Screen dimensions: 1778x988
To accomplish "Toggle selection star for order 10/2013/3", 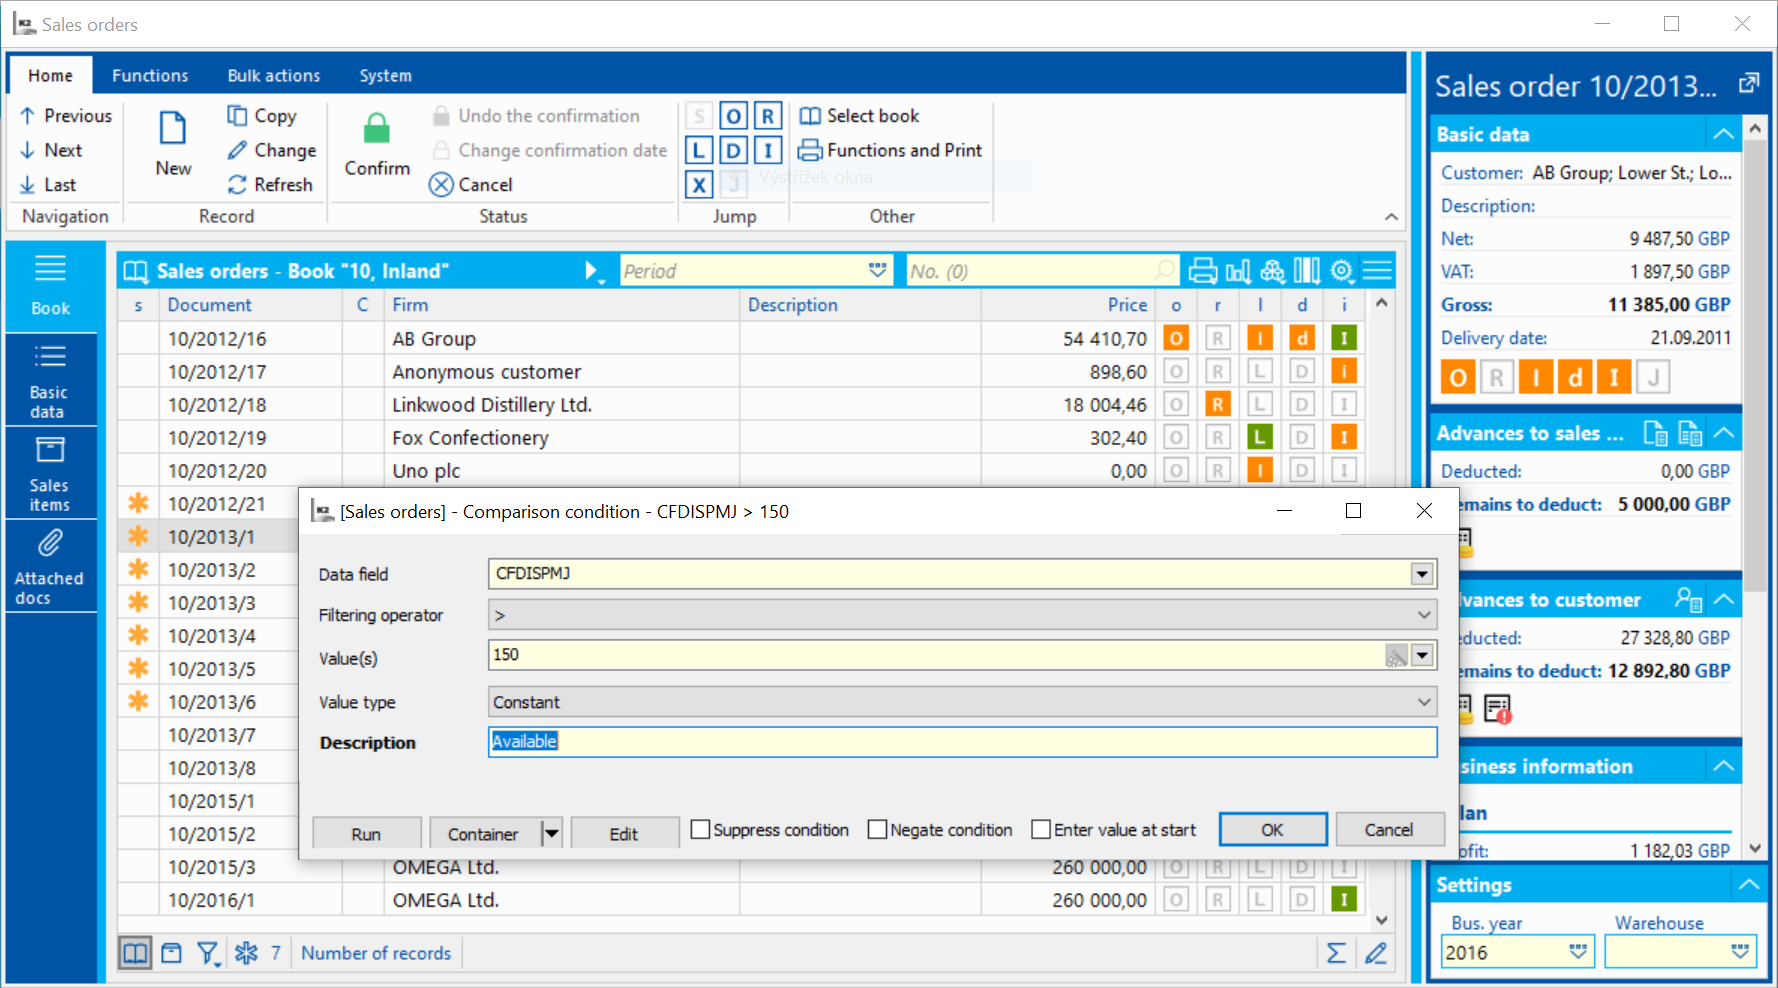I will point(138,602).
